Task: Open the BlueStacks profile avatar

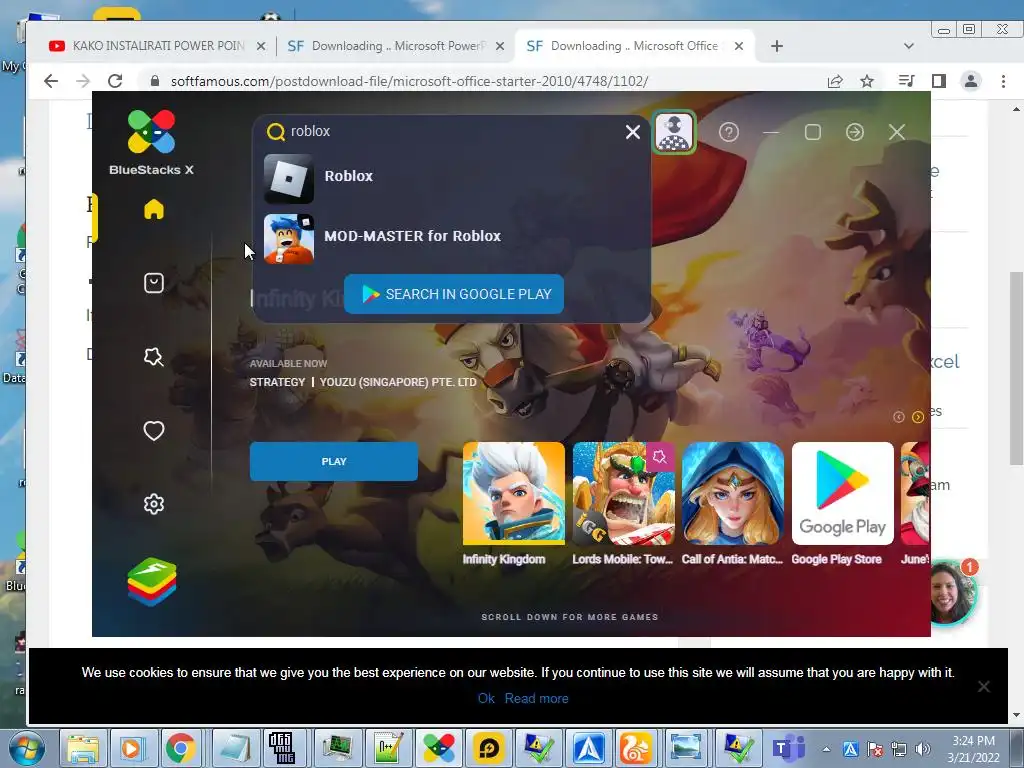Action: [674, 133]
